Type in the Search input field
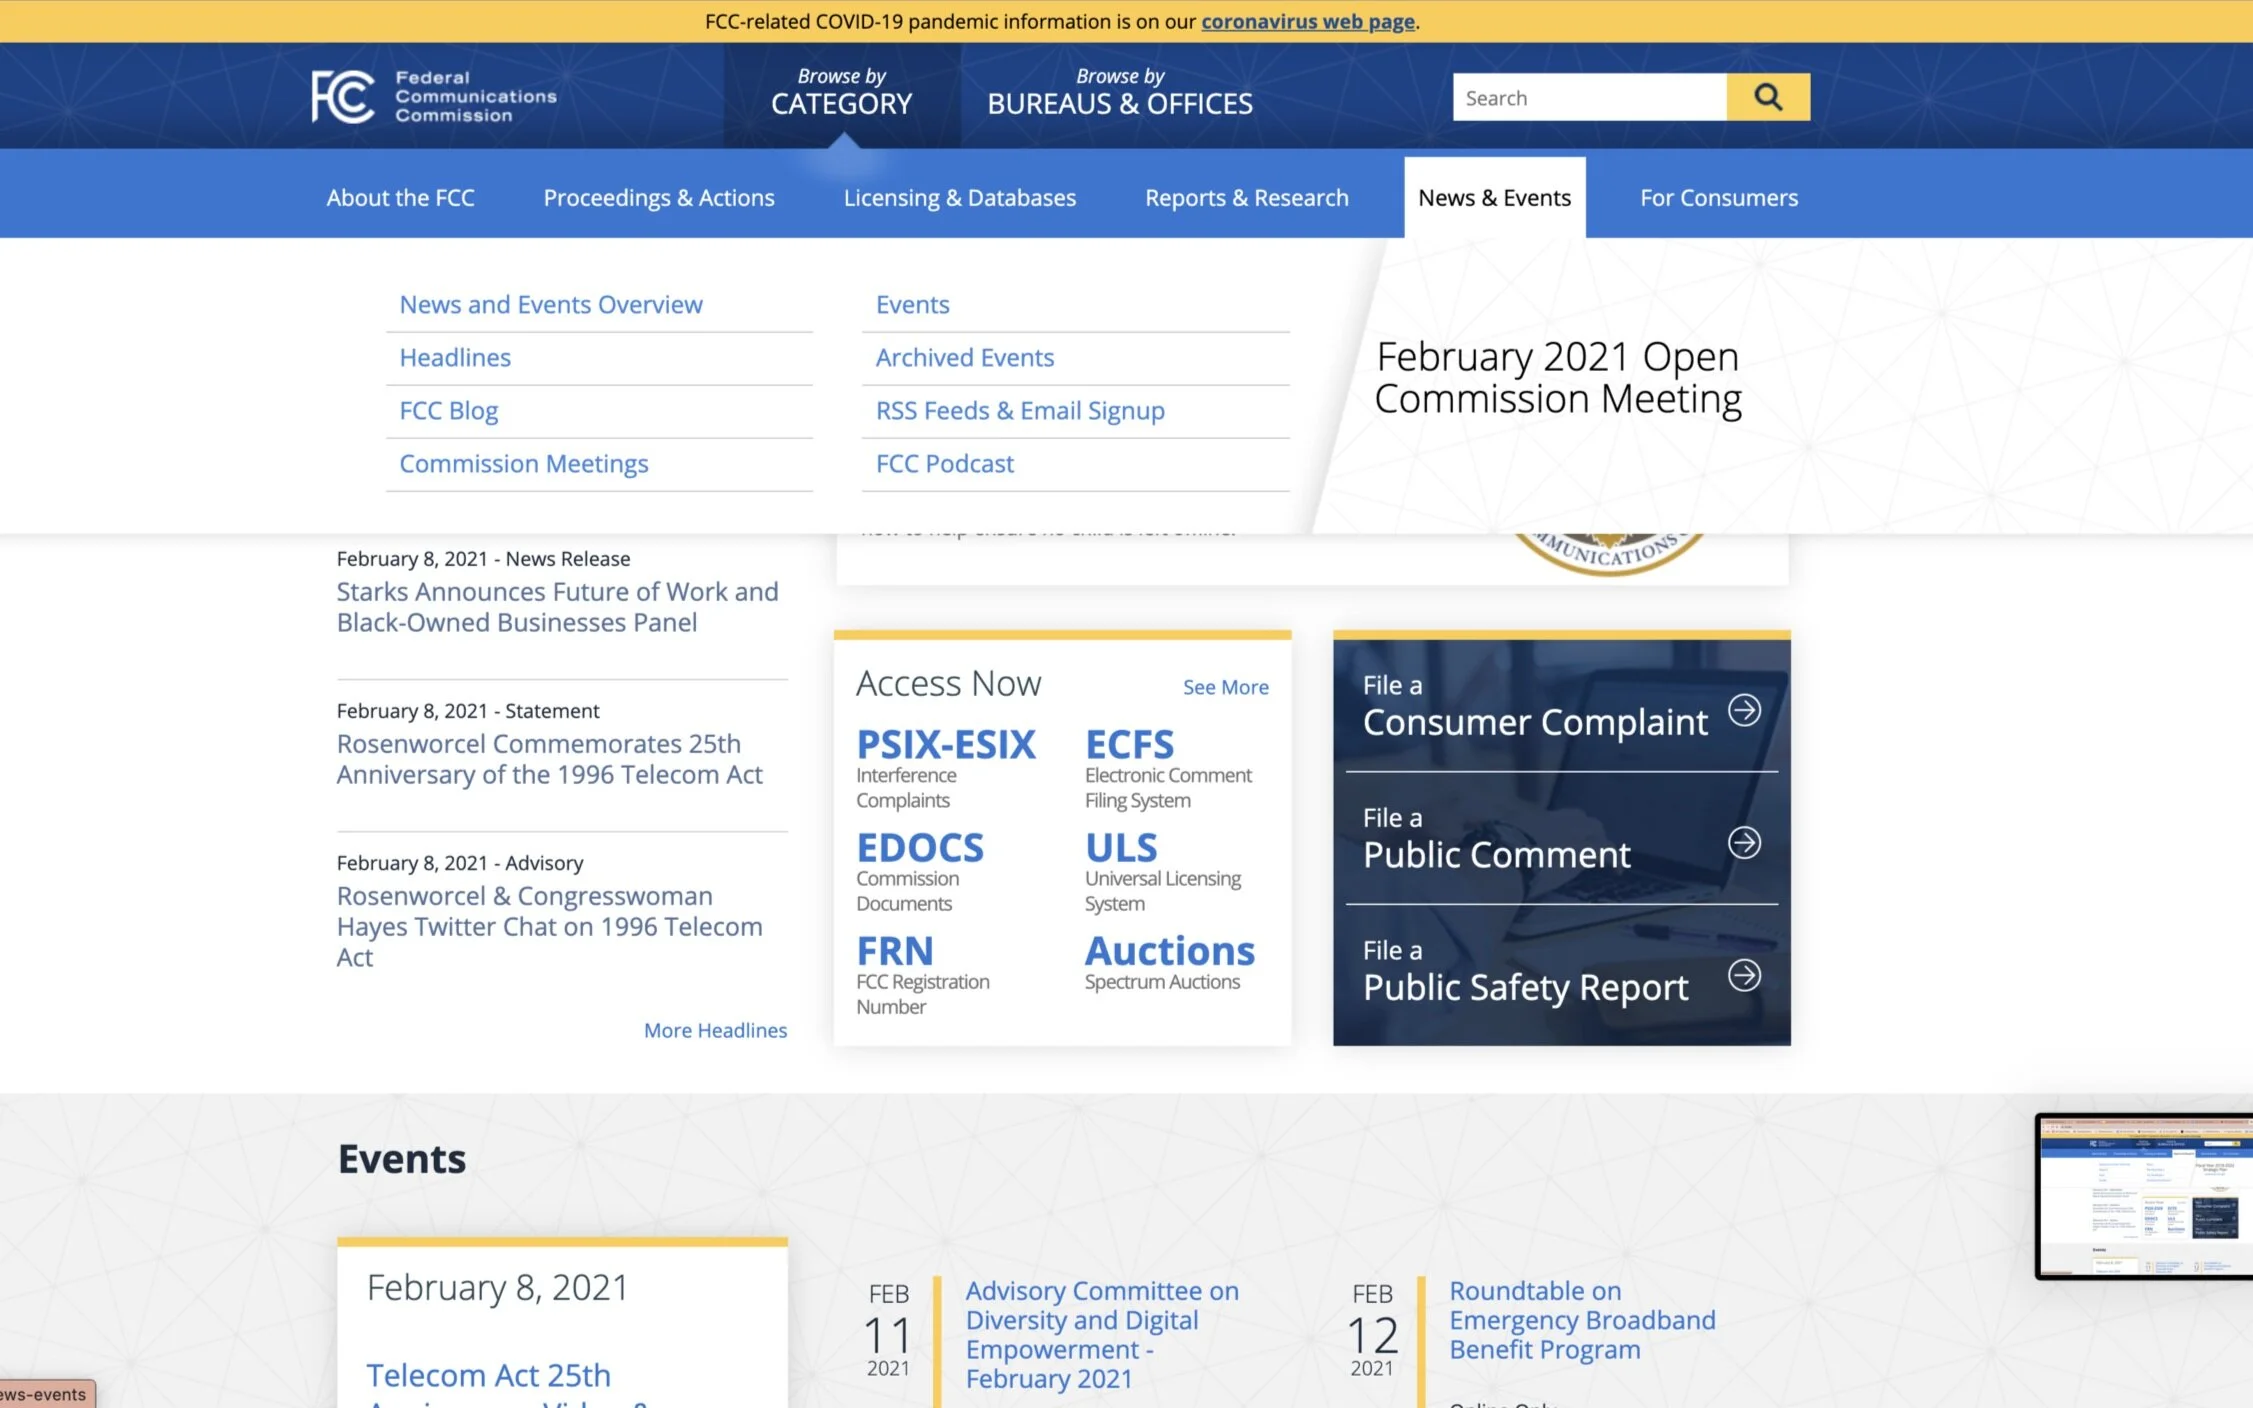This screenshot has width=2253, height=1408. pos(1588,97)
